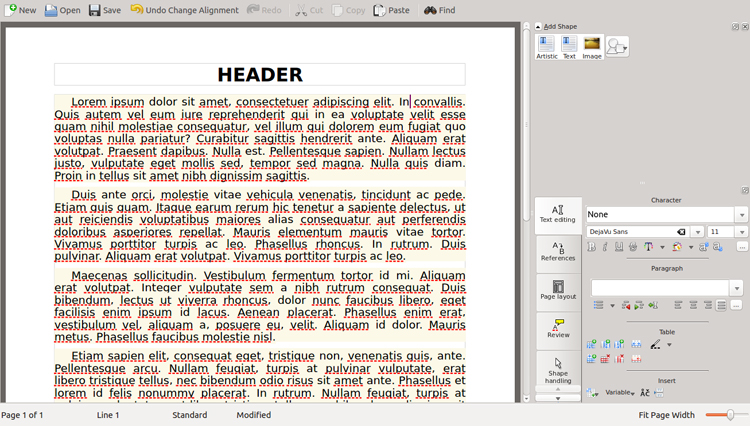Open more paragraph options button
The height and width of the screenshot is (426, 750).
coord(736,305)
